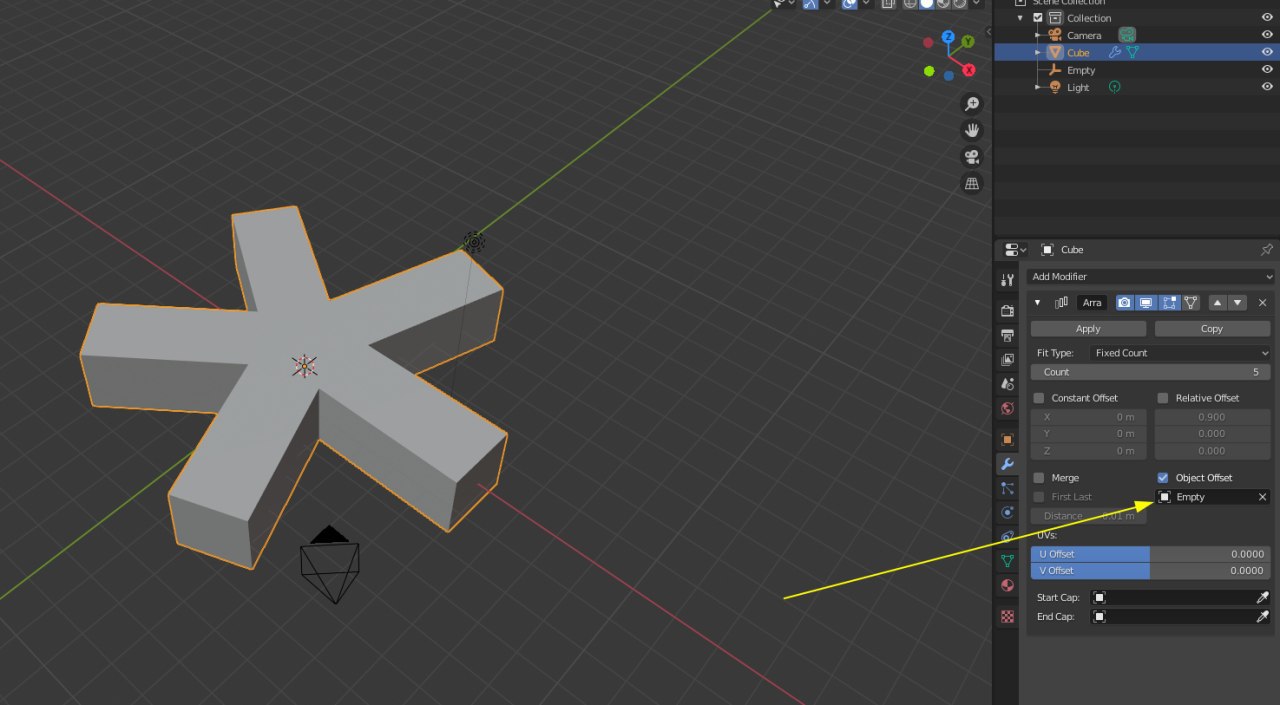
Task: Open the Add Modifier dropdown
Action: (x=1151, y=277)
